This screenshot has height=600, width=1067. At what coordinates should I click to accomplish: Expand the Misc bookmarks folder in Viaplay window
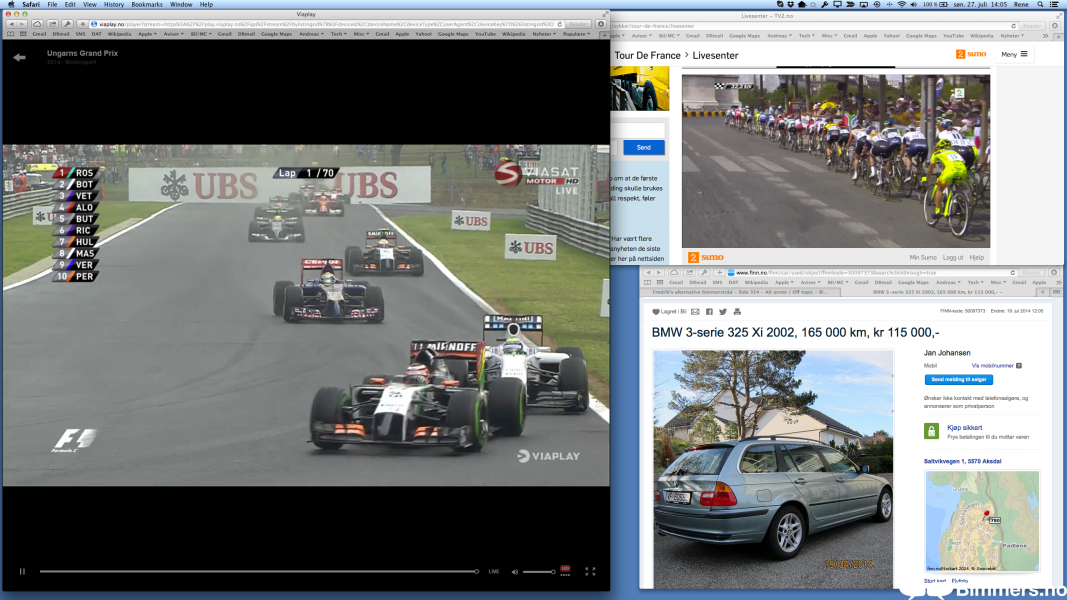361,33
